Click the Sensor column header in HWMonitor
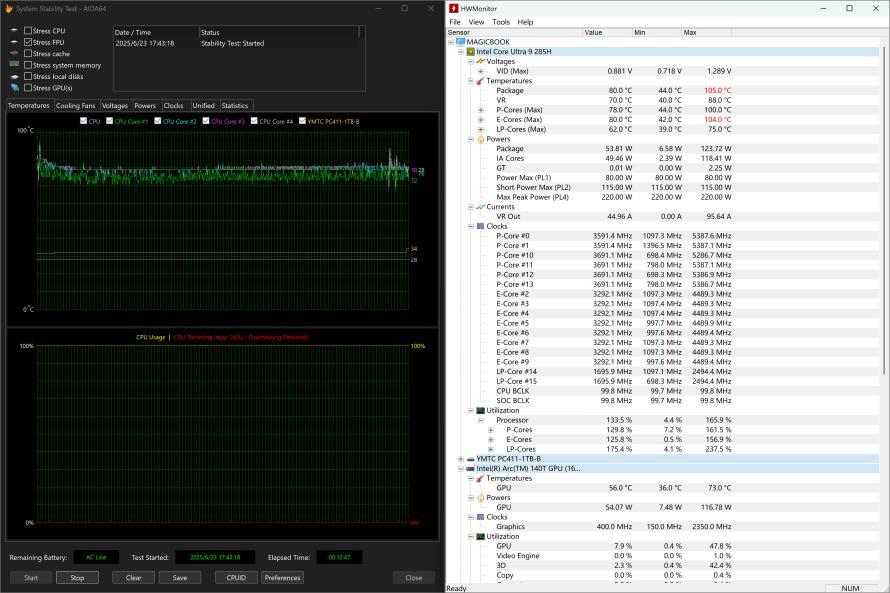890x593 pixels. click(515, 32)
